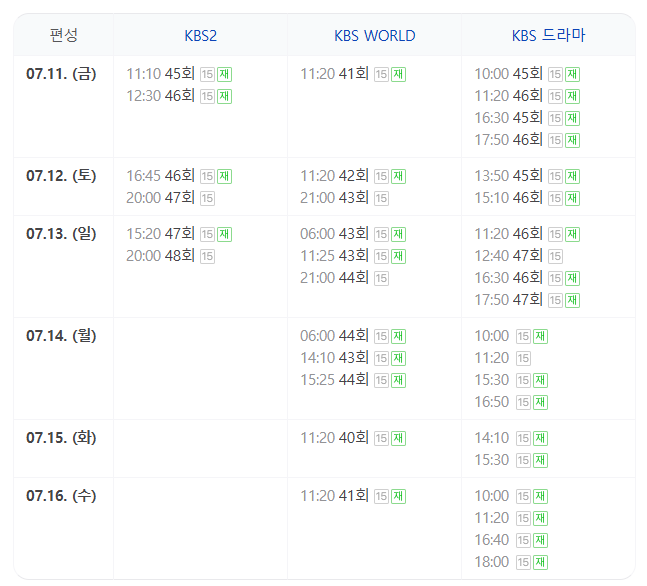
Task: Select the 07.14. (월) date row label
Action: [61, 336]
